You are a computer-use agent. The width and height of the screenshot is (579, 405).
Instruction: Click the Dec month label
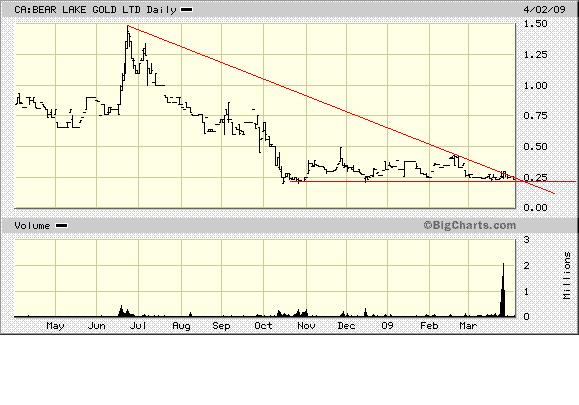click(x=346, y=326)
